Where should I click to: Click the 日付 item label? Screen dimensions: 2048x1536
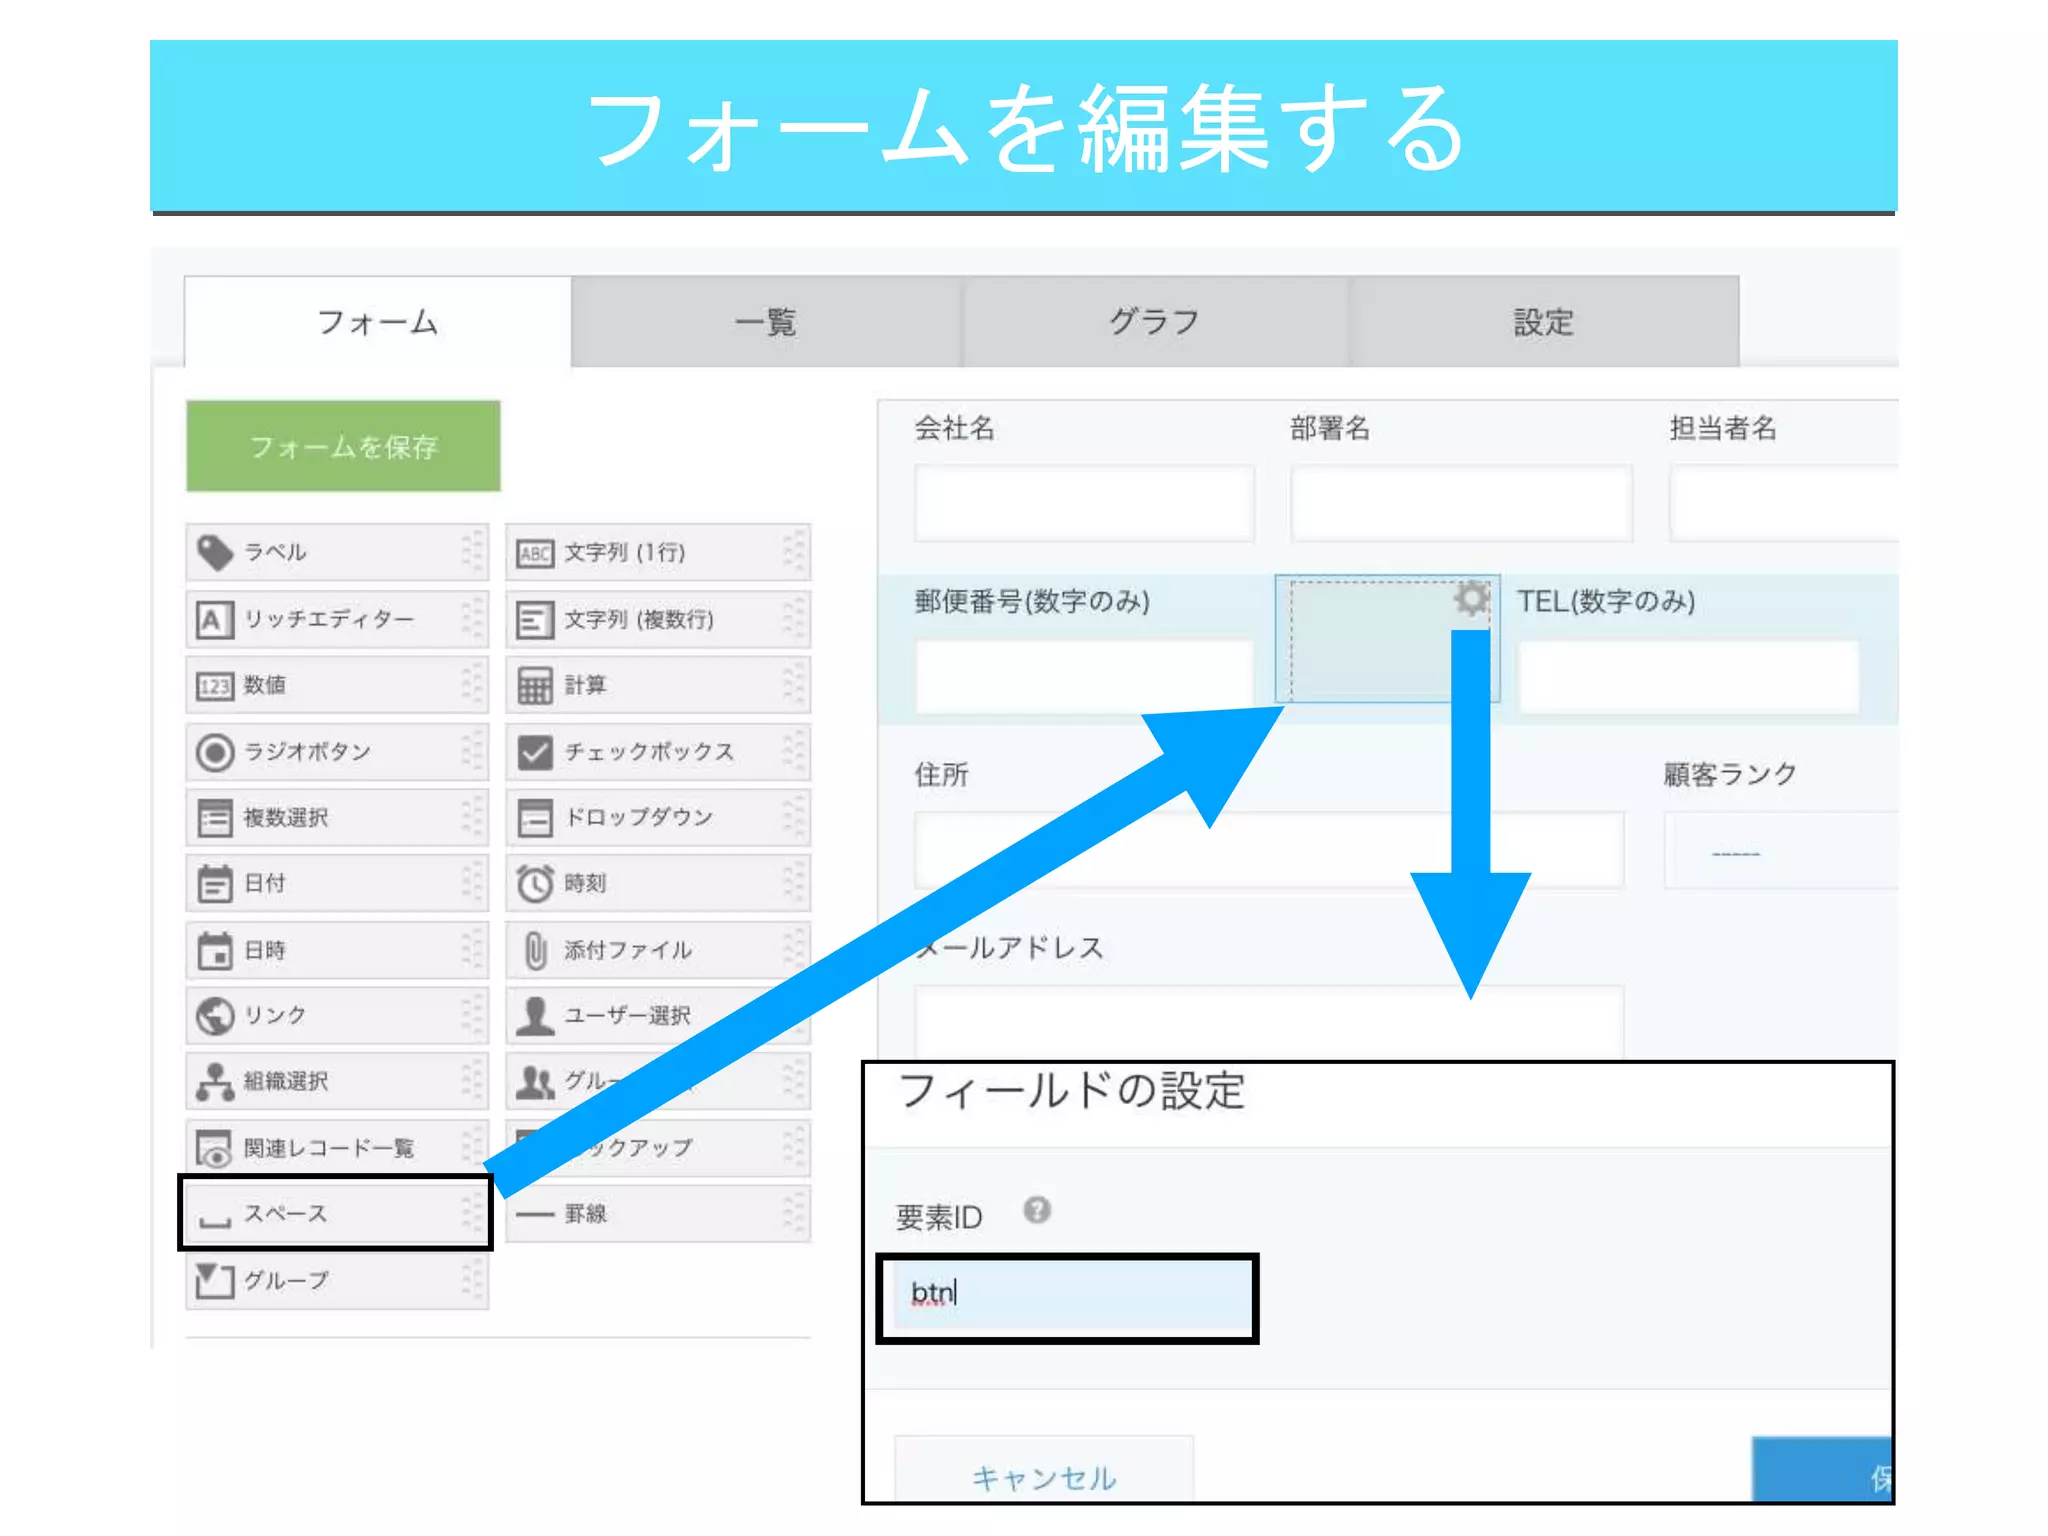point(265,883)
